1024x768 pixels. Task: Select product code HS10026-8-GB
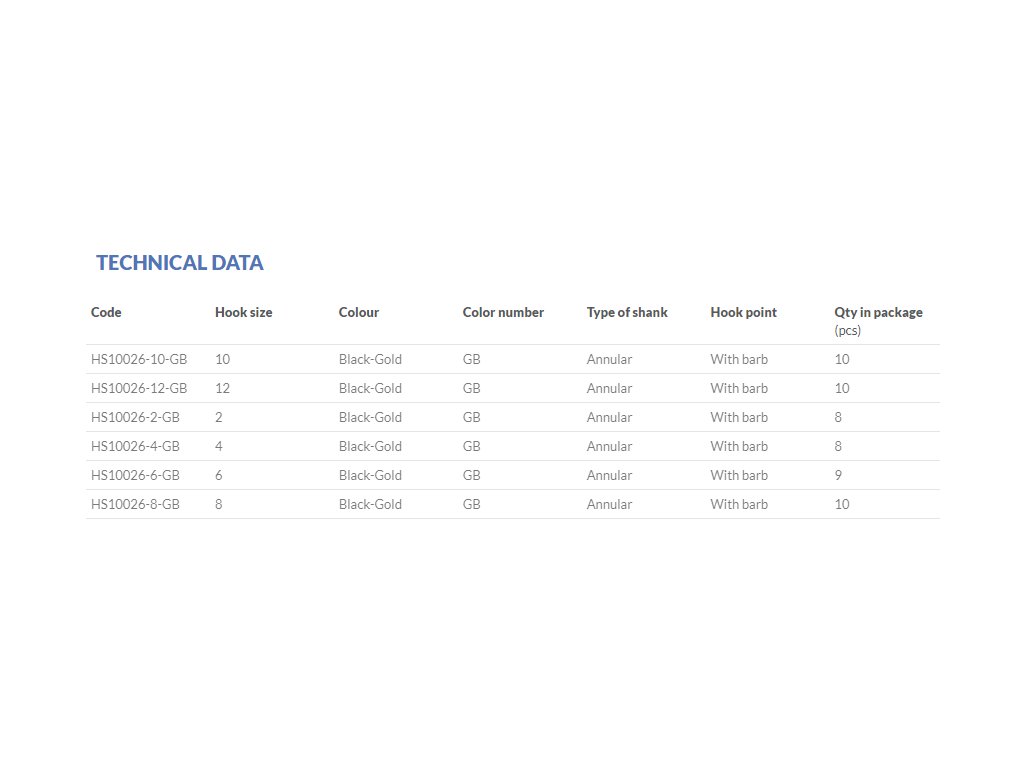(x=135, y=504)
